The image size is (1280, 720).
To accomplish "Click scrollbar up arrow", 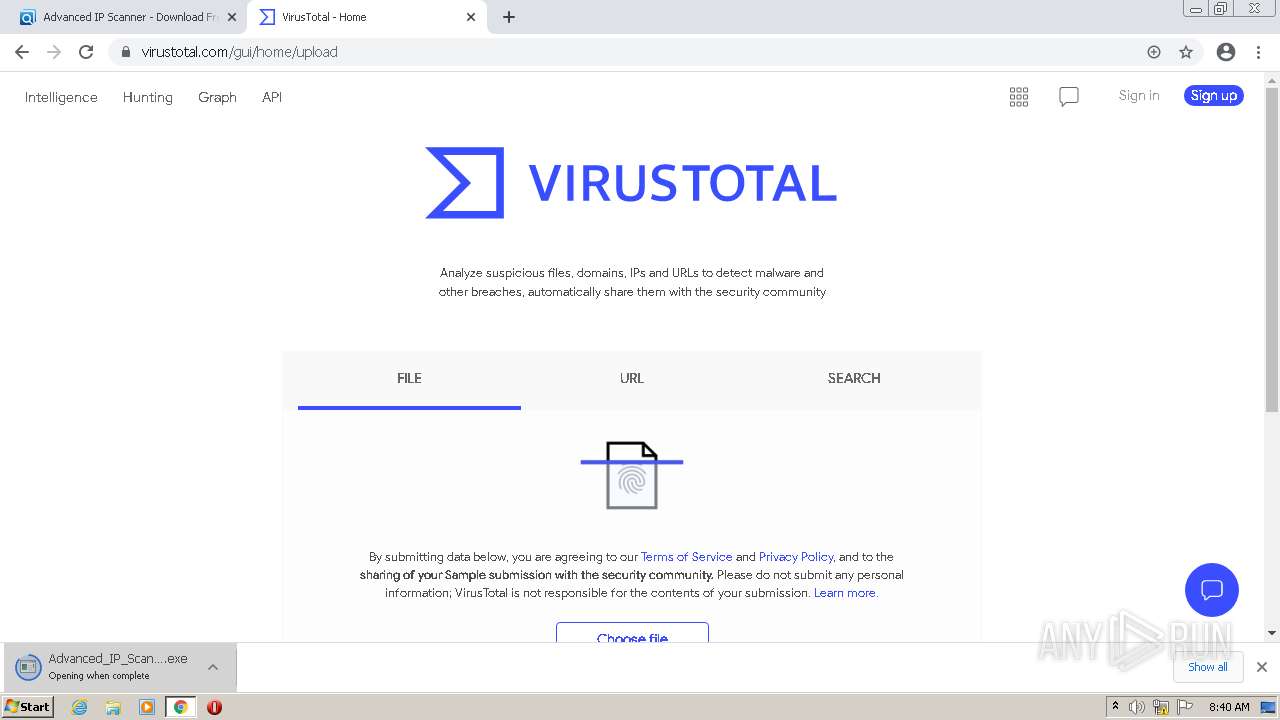I will click(x=1272, y=79).
